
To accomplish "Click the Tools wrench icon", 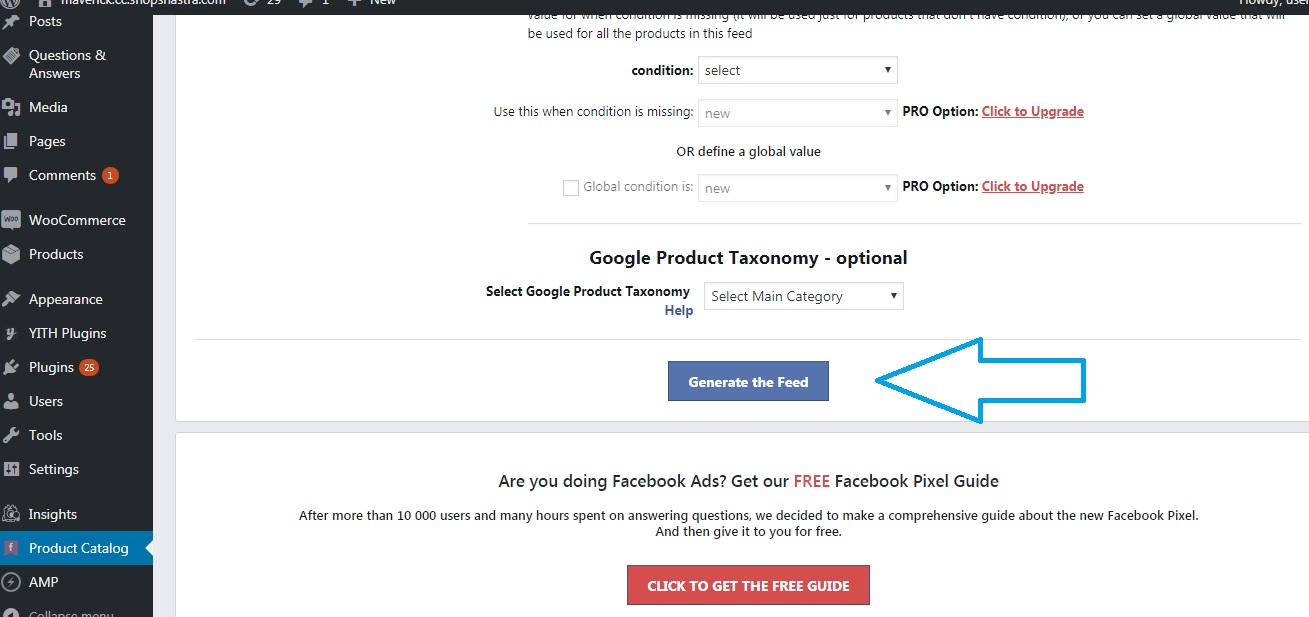I will click(11, 435).
